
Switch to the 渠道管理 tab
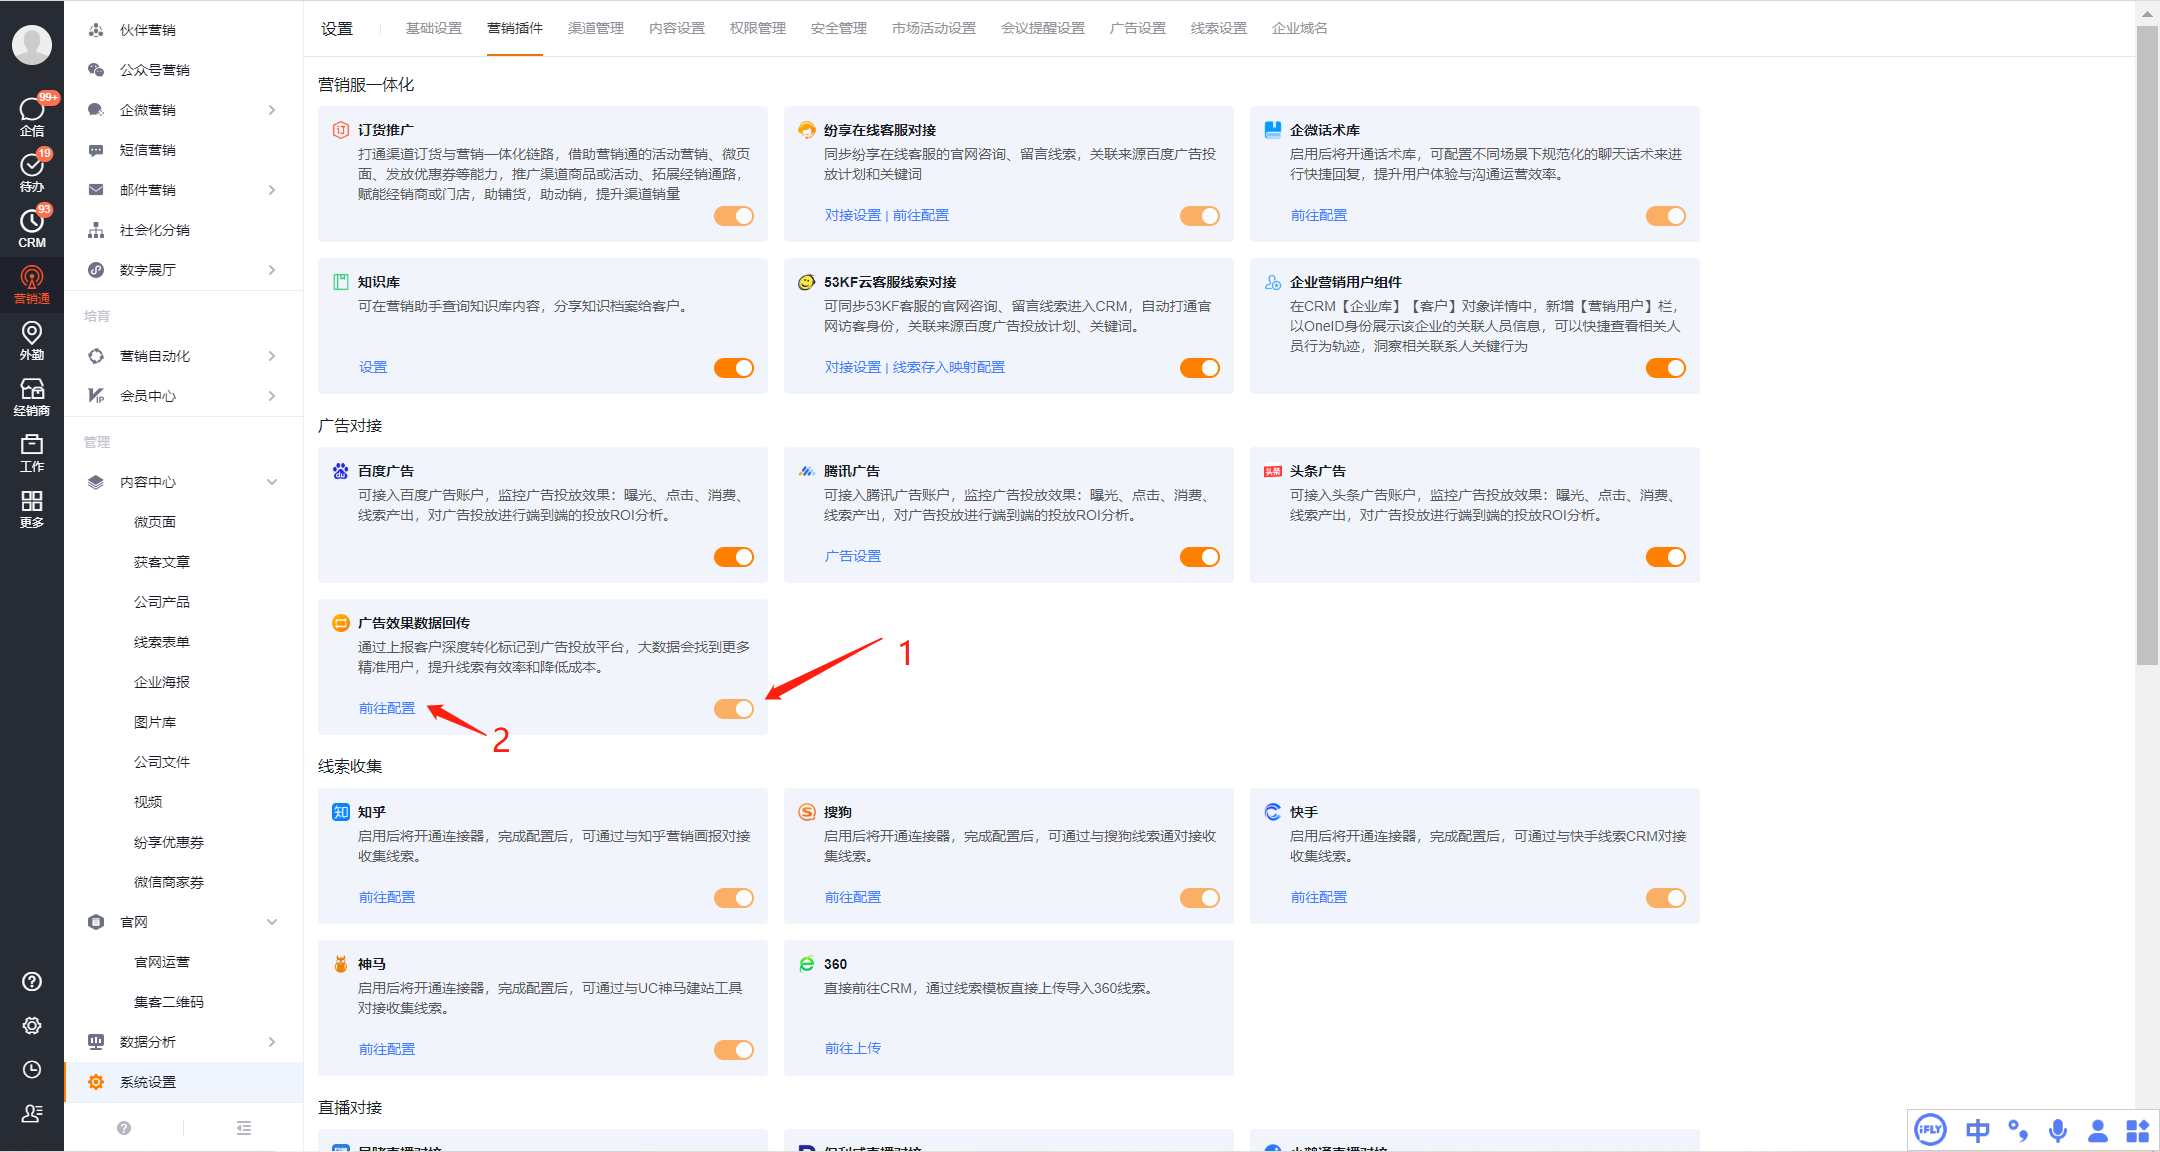click(595, 28)
